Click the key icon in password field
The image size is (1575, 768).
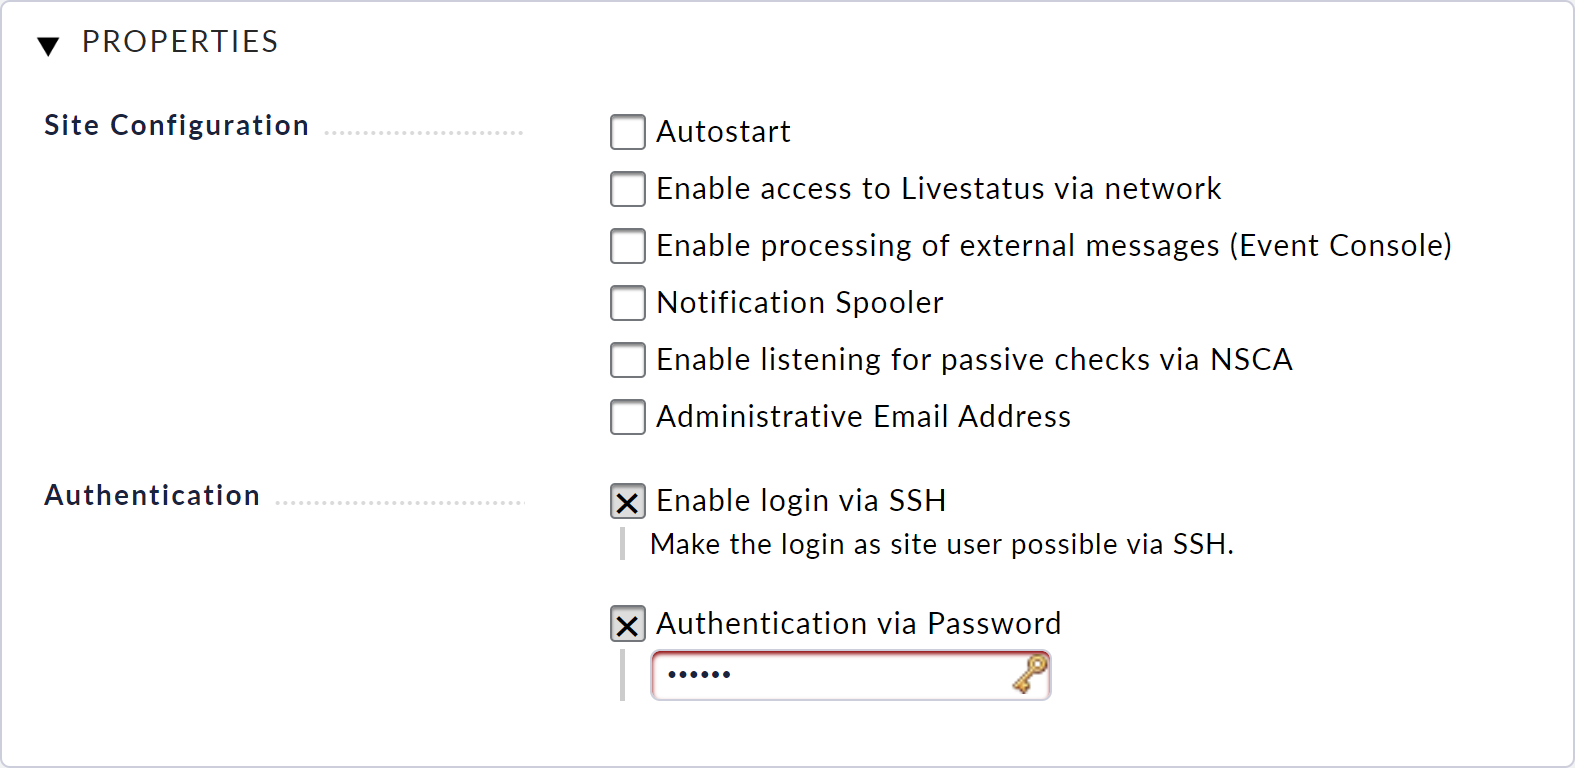coord(1030,673)
